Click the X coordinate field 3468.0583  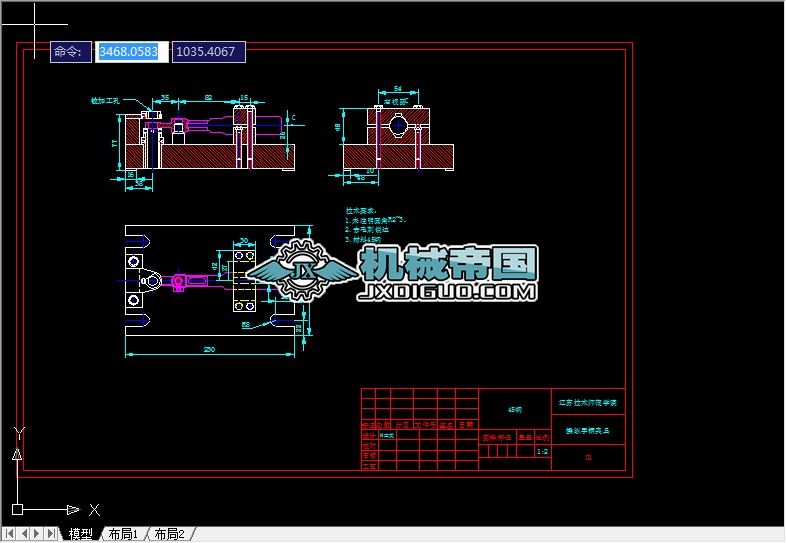pos(131,52)
